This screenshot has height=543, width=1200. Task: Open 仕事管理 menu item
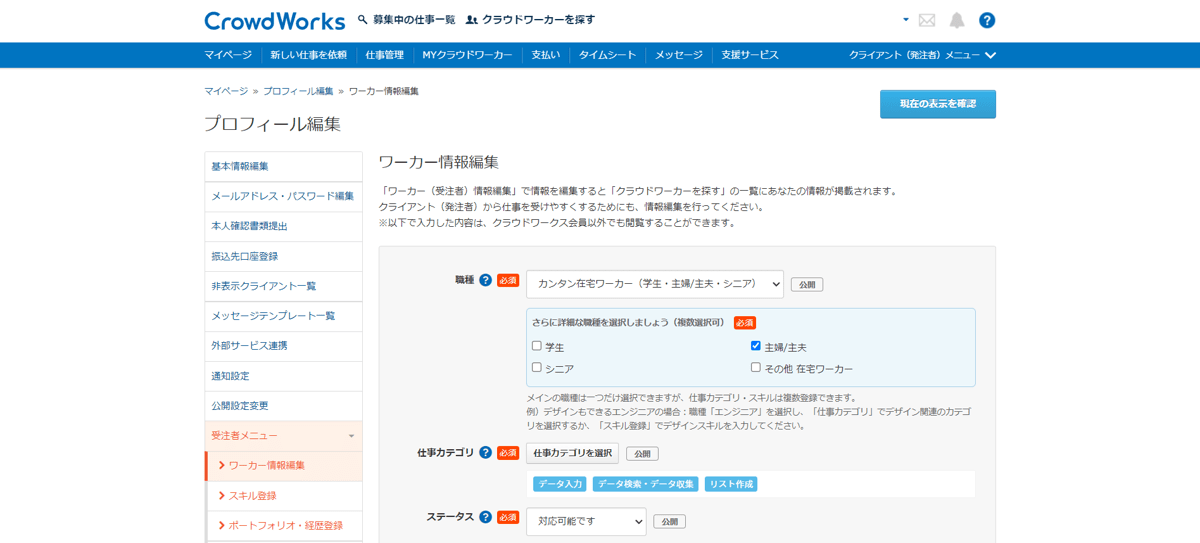pyautogui.click(x=384, y=55)
